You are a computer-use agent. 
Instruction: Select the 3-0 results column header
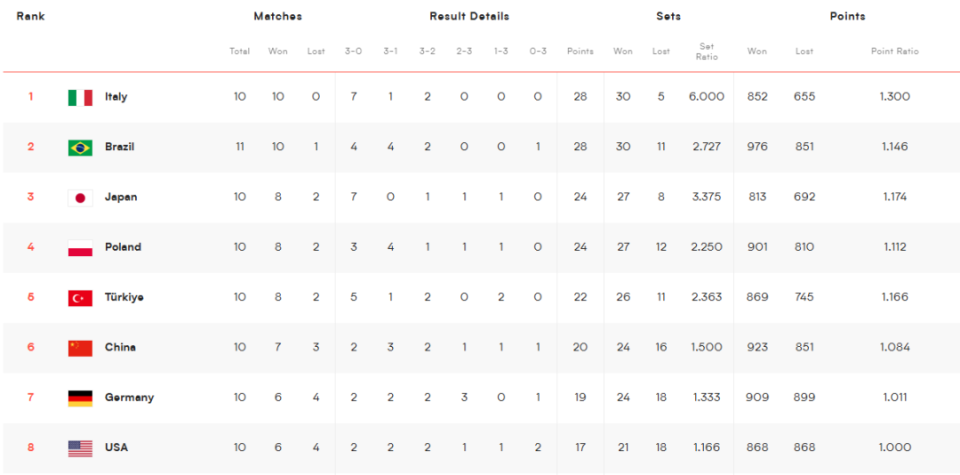(x=353, y=51)
